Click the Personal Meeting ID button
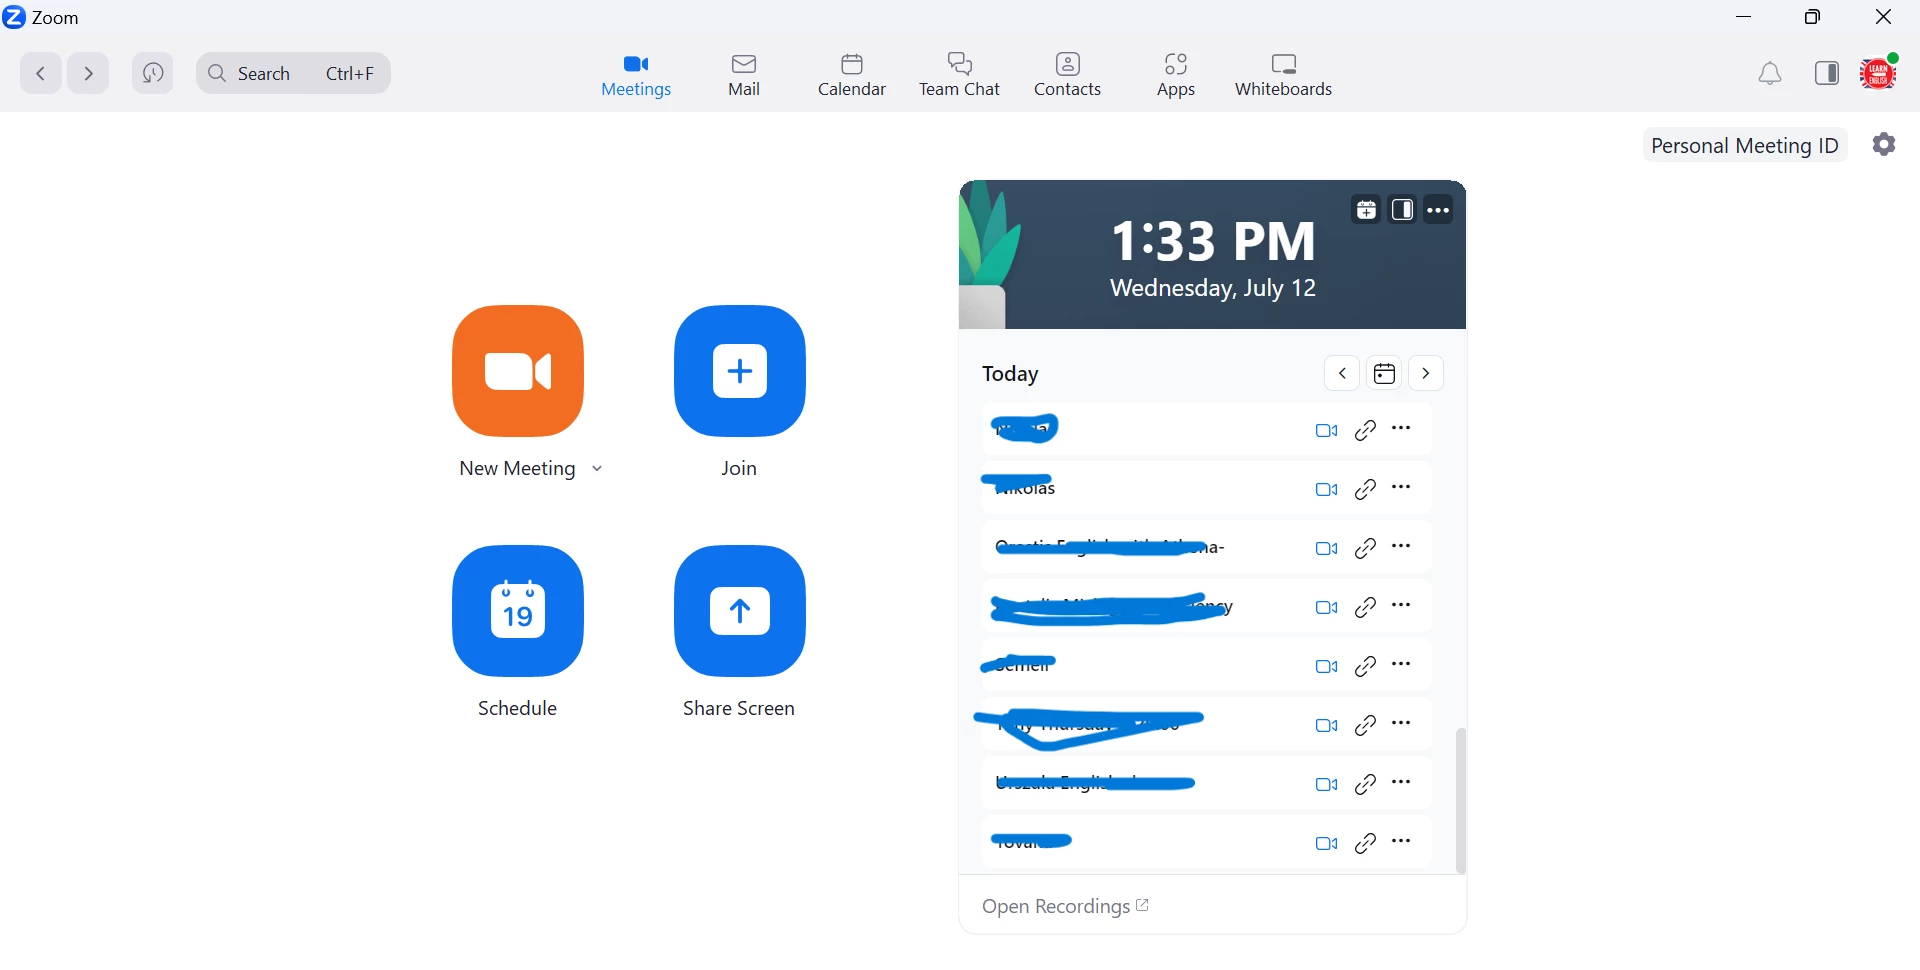The width and height of the screenshot is (1920, 970). (1746, 147)
